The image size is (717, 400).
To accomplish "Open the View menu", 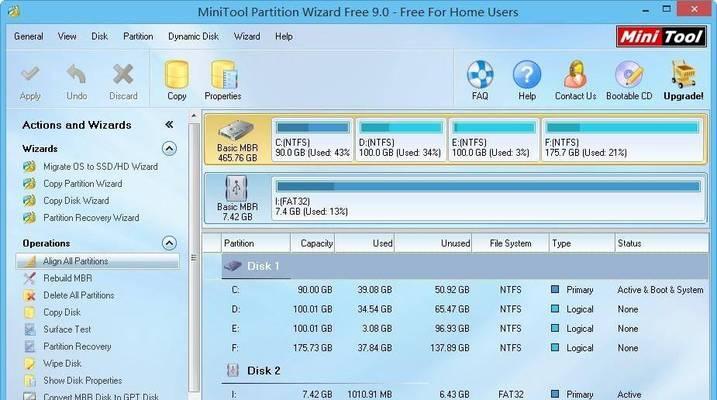I will [x=67, y=37].
